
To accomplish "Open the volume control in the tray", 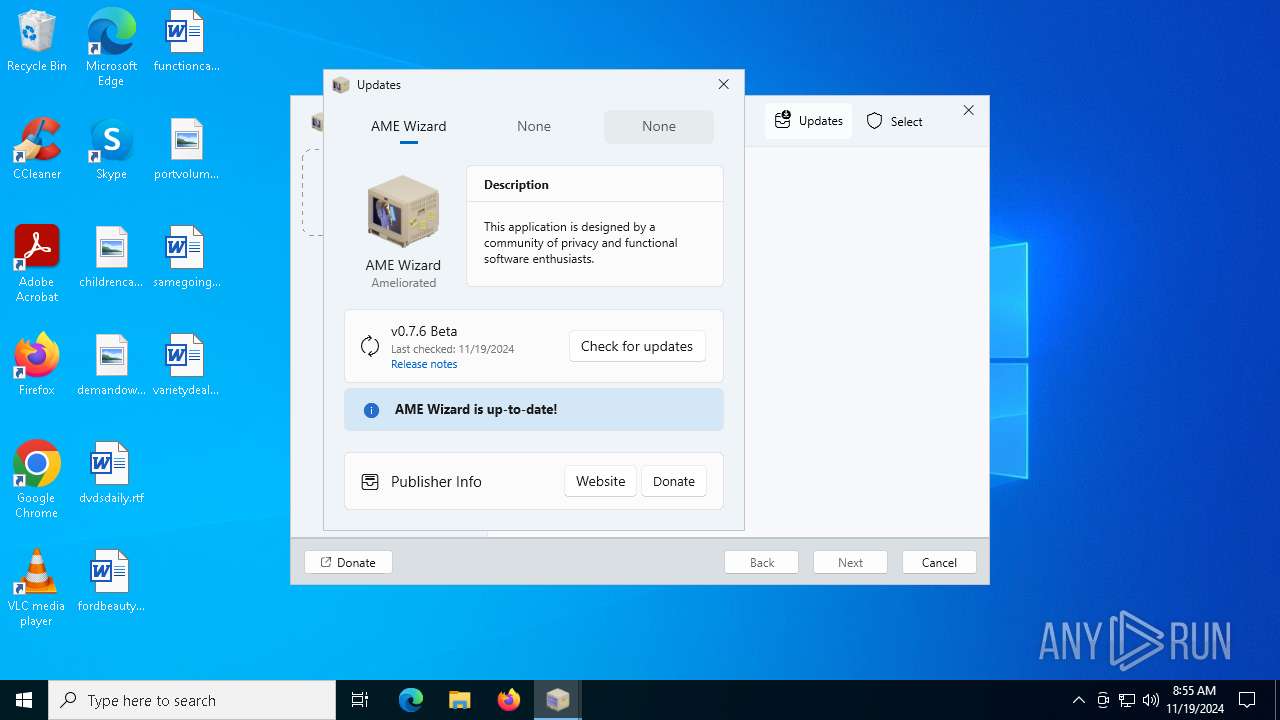I will [x=1150, y=700].
